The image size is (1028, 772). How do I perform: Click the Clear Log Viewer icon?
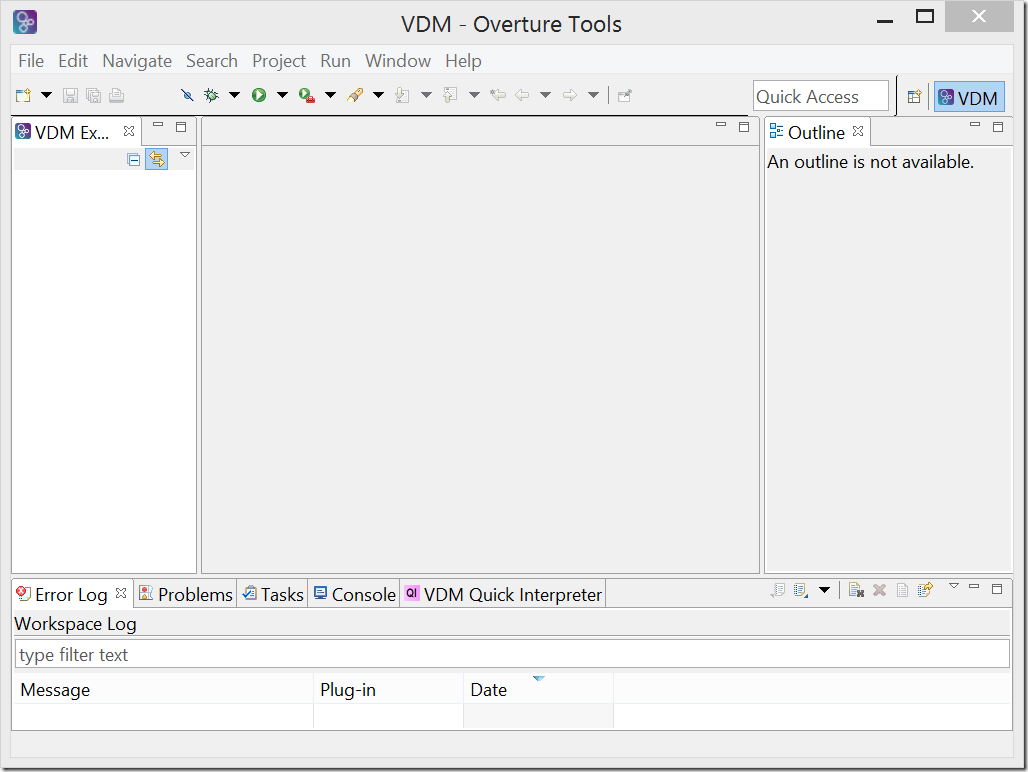(856, 590)
